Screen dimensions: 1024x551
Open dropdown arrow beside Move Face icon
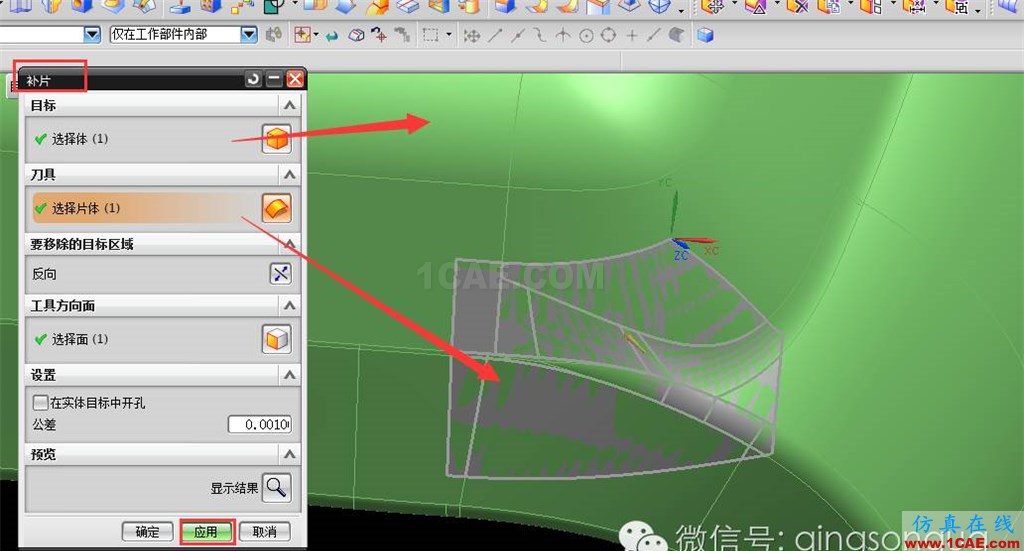click(733, 5)
